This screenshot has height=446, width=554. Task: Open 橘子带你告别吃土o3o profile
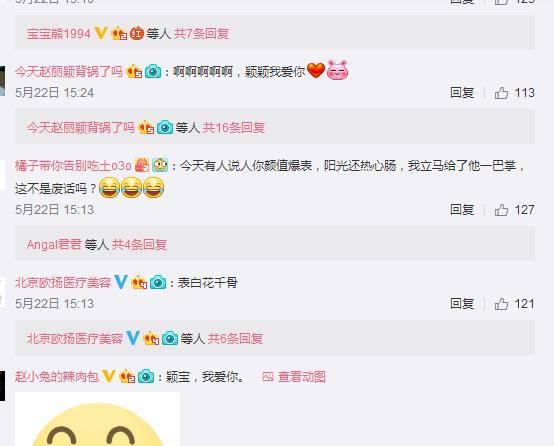[x=73, y=165]
